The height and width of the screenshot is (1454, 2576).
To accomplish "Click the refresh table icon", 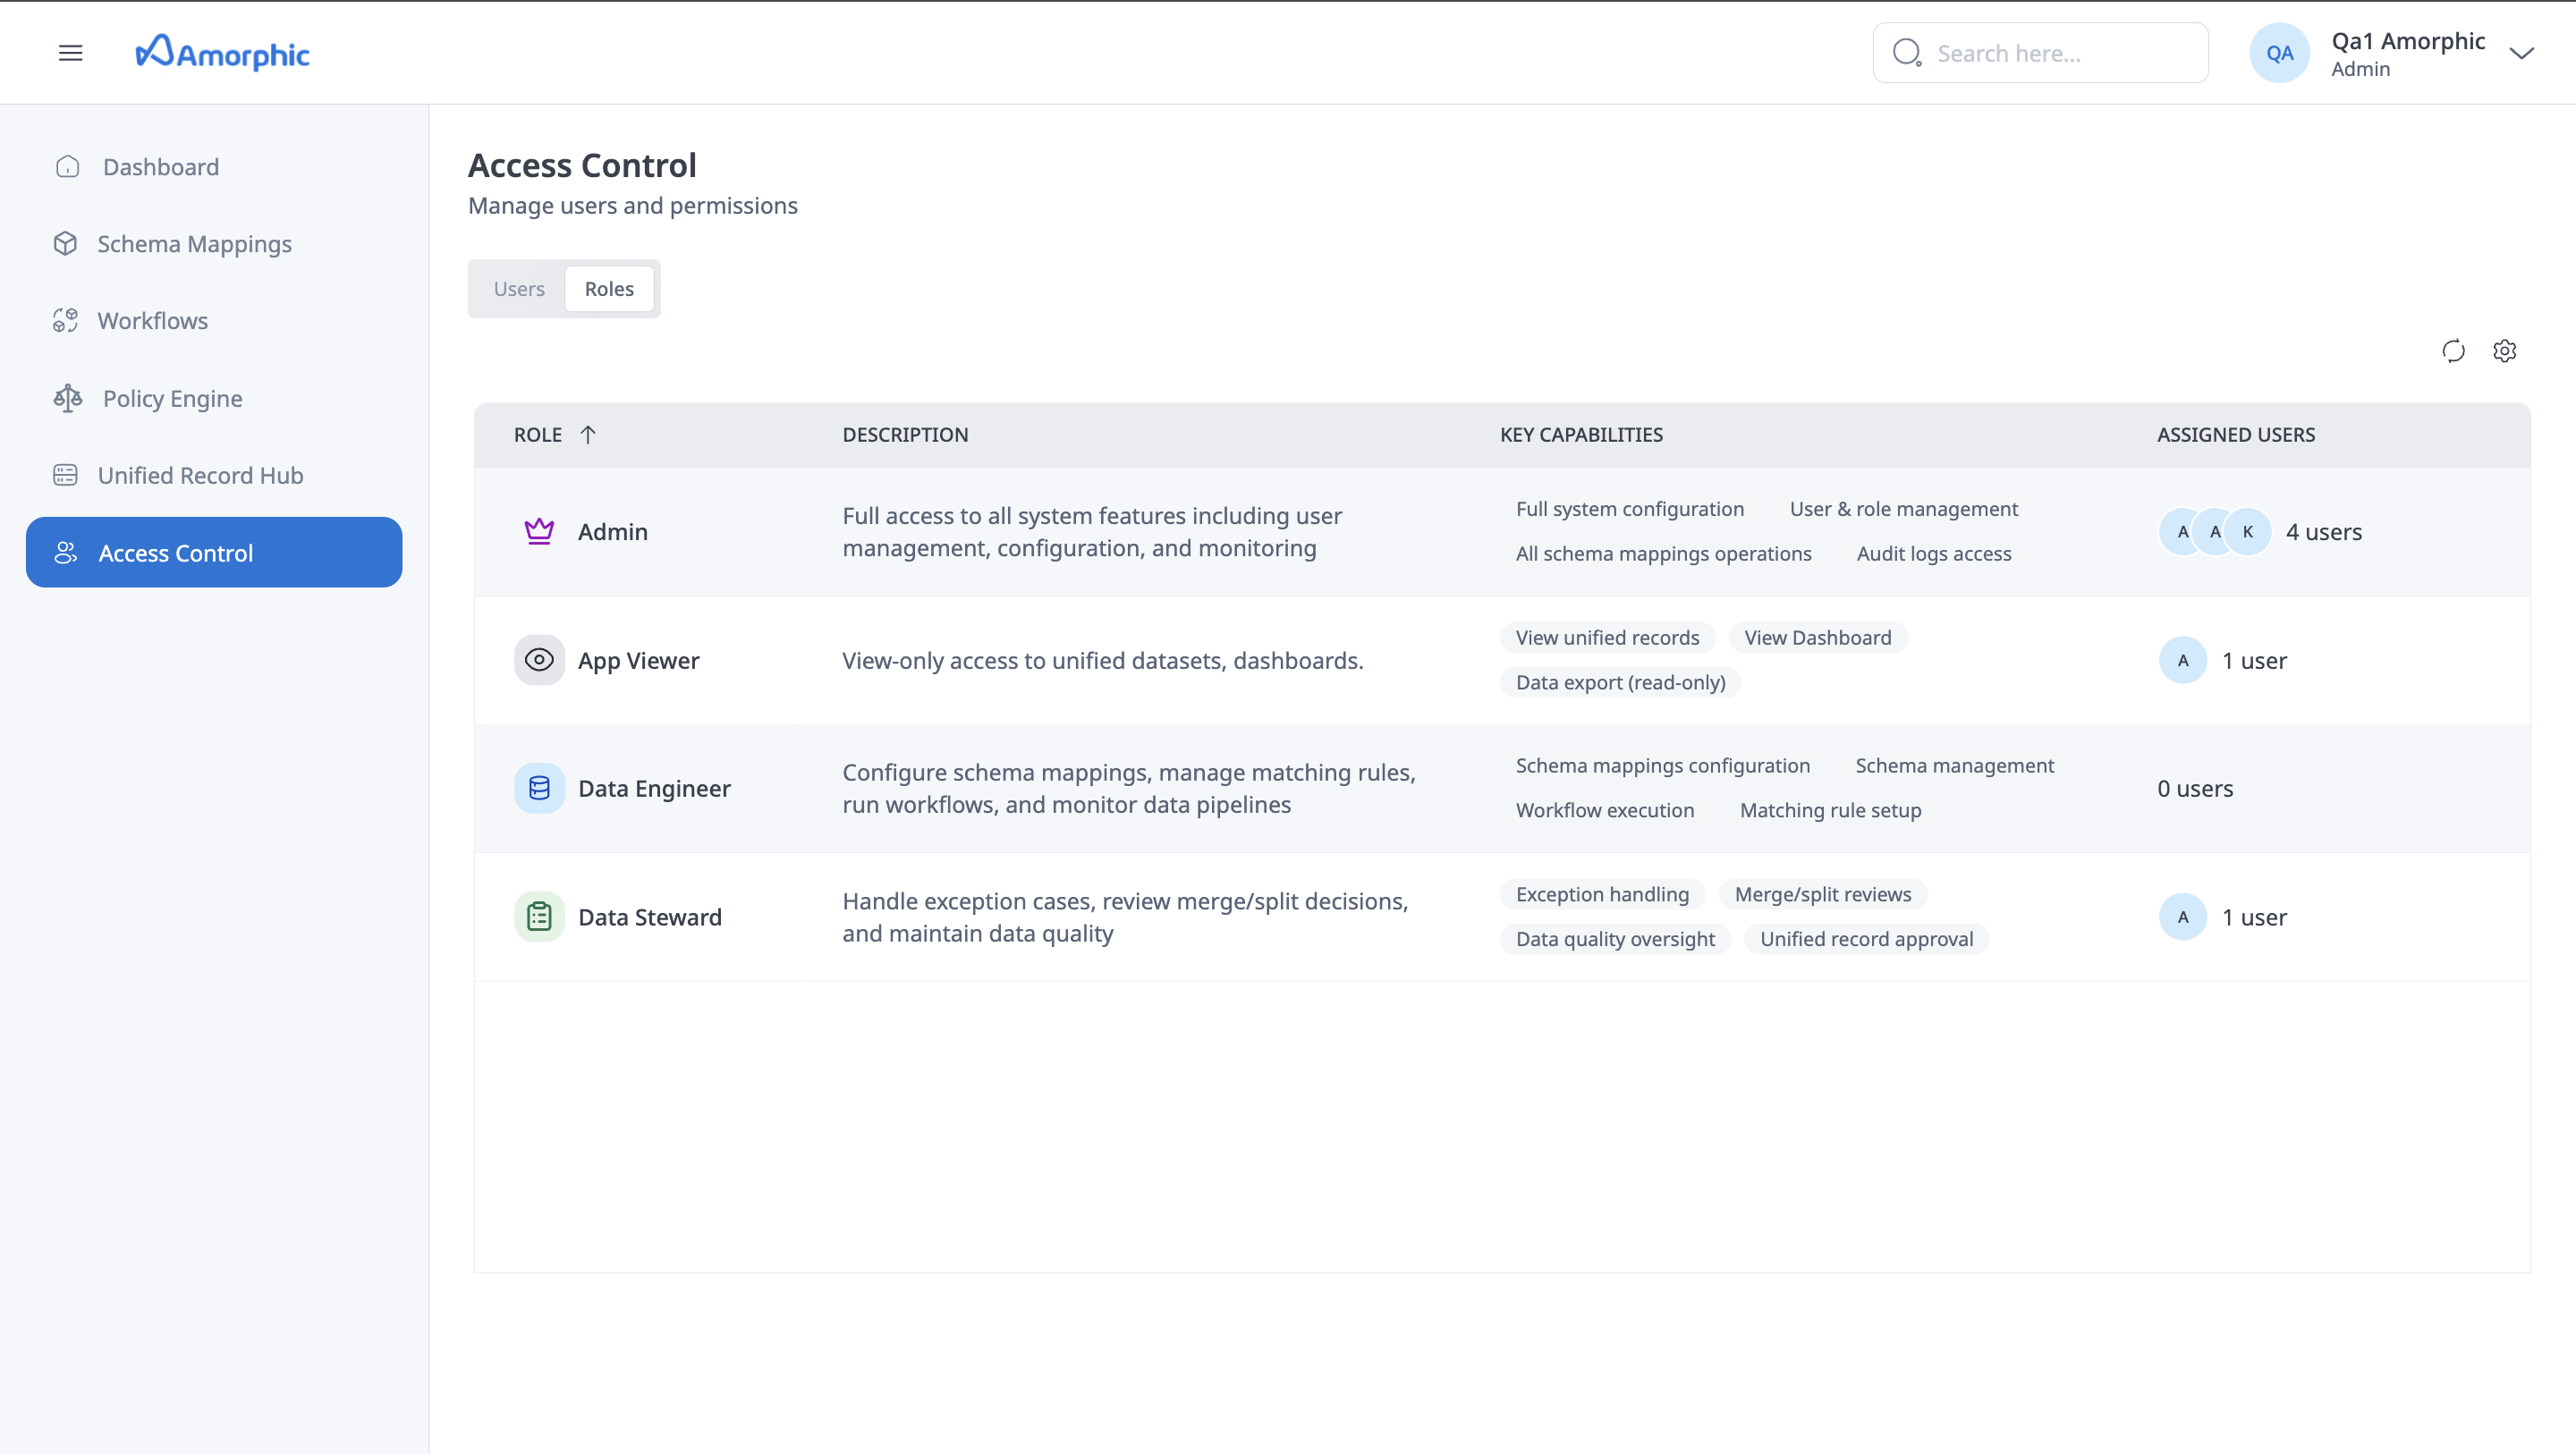I will [2453, 351].
